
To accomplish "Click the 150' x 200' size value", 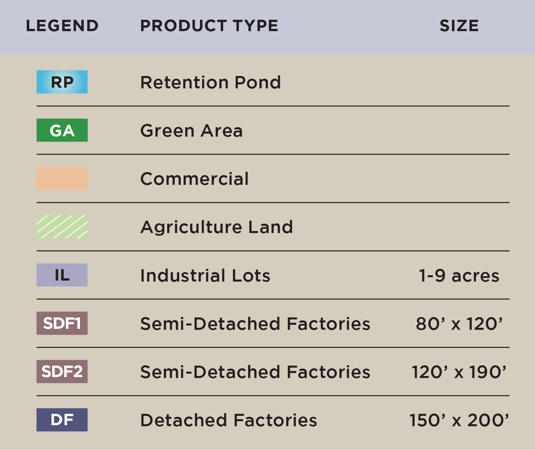I will (459, 420).
